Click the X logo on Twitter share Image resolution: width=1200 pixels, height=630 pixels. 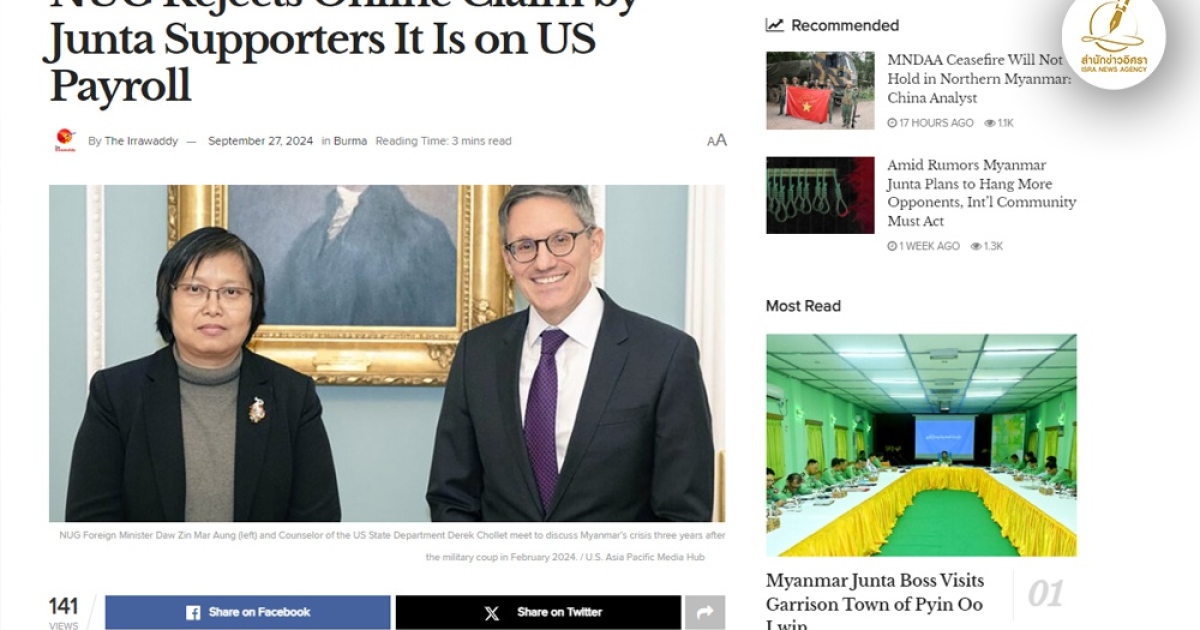492,613
